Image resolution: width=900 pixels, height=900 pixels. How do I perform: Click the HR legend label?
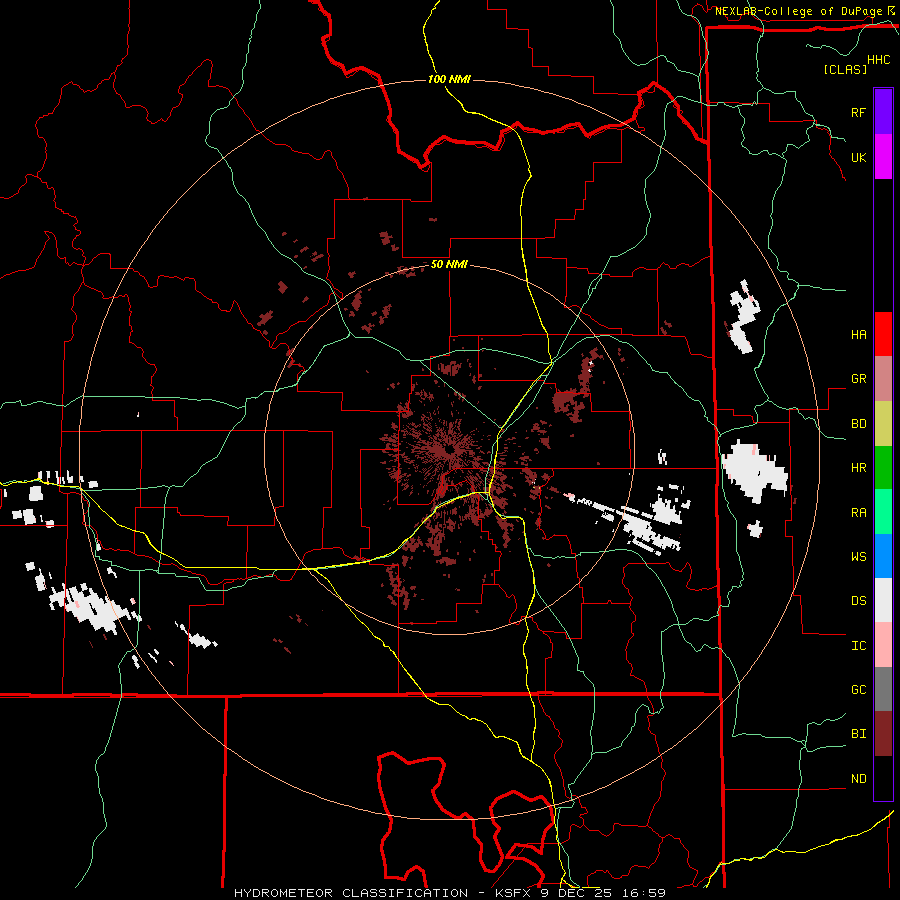pyautogui.click(x=858, y=468)
